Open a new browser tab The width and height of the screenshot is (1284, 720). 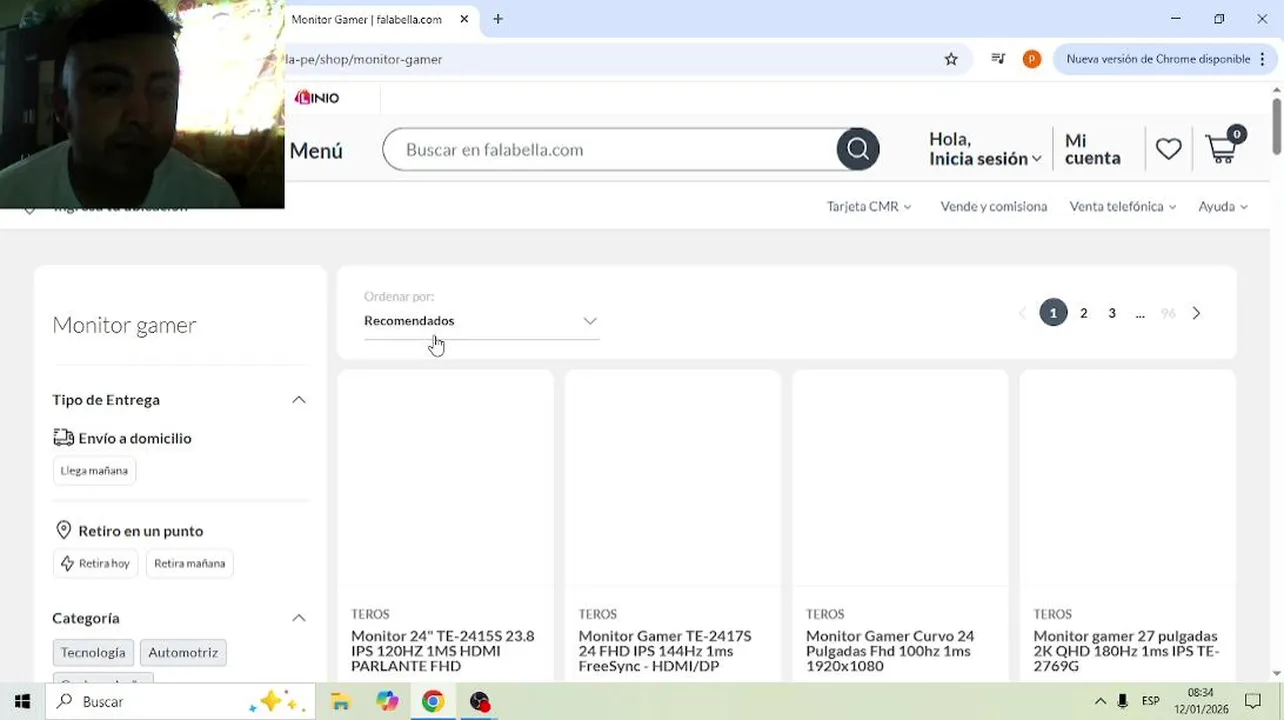pos(498,19)
